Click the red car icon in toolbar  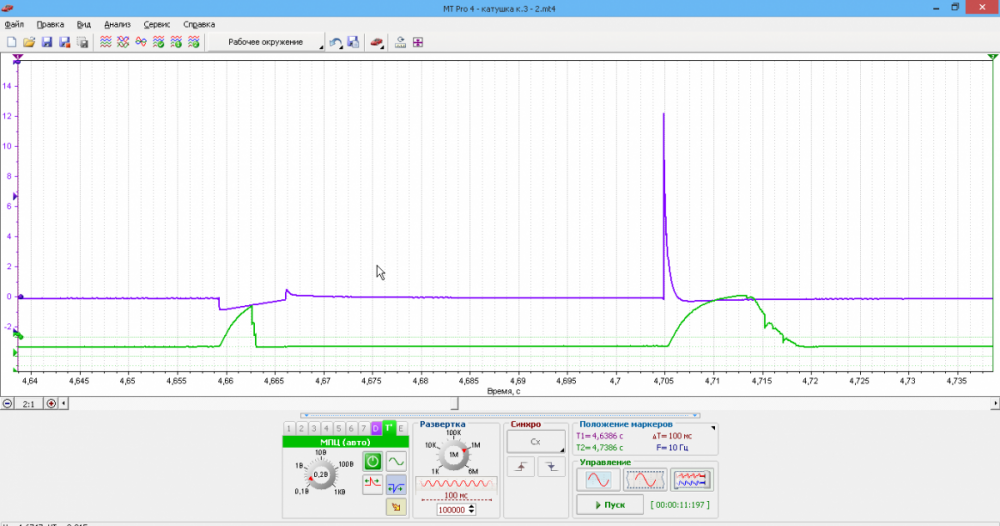[x=377, y=42]
